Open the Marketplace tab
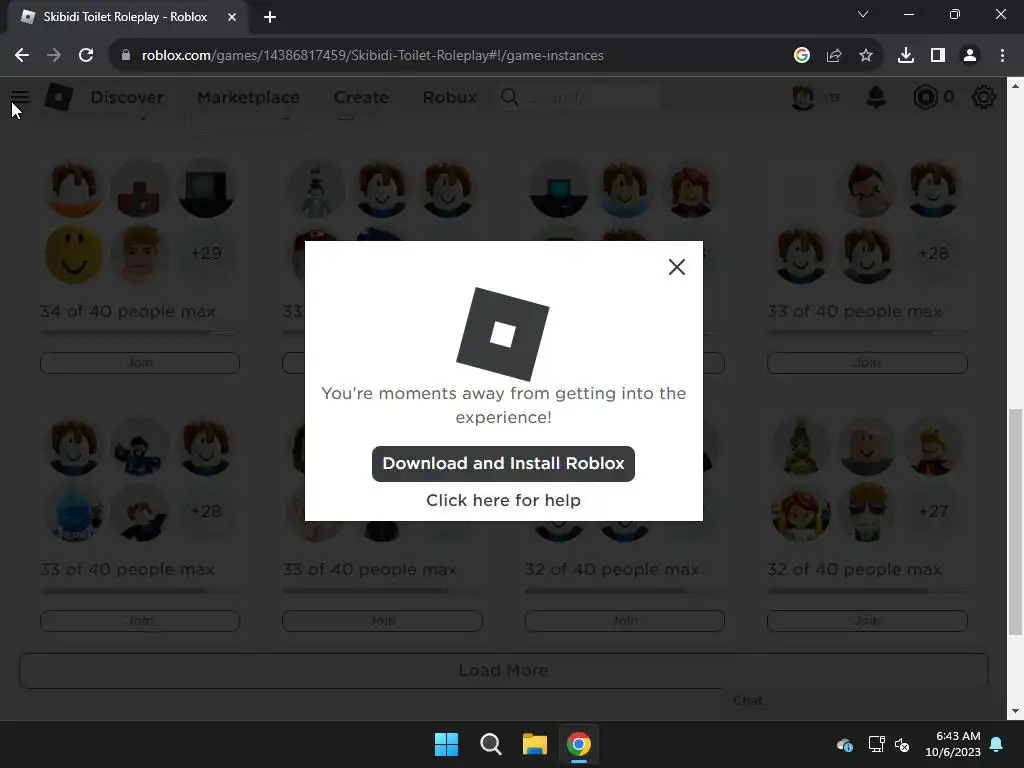This screenshot has height=768, width=1024. pos(248,97)
